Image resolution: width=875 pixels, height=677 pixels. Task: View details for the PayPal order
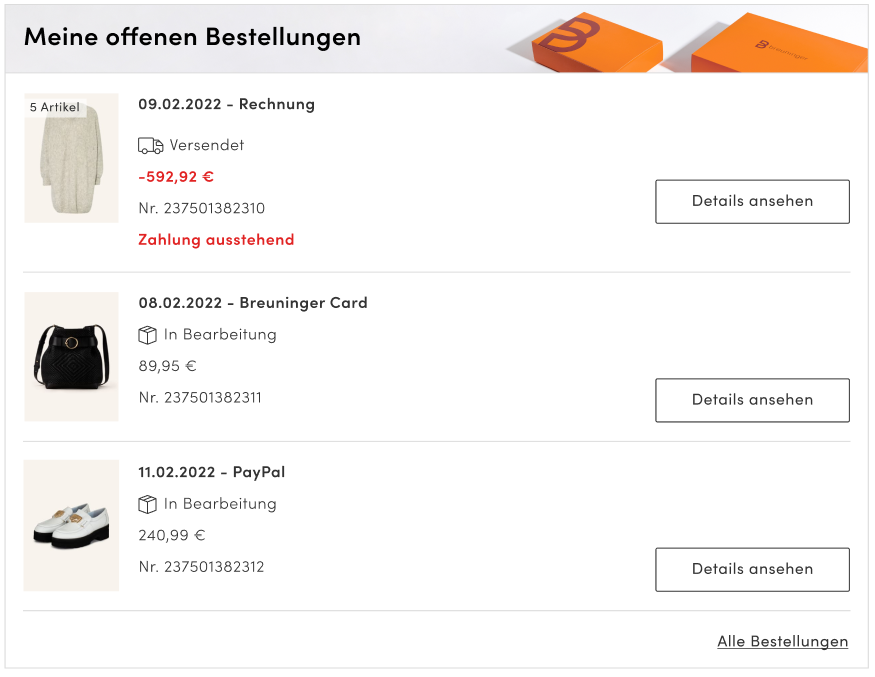click(x=752, y=569)
